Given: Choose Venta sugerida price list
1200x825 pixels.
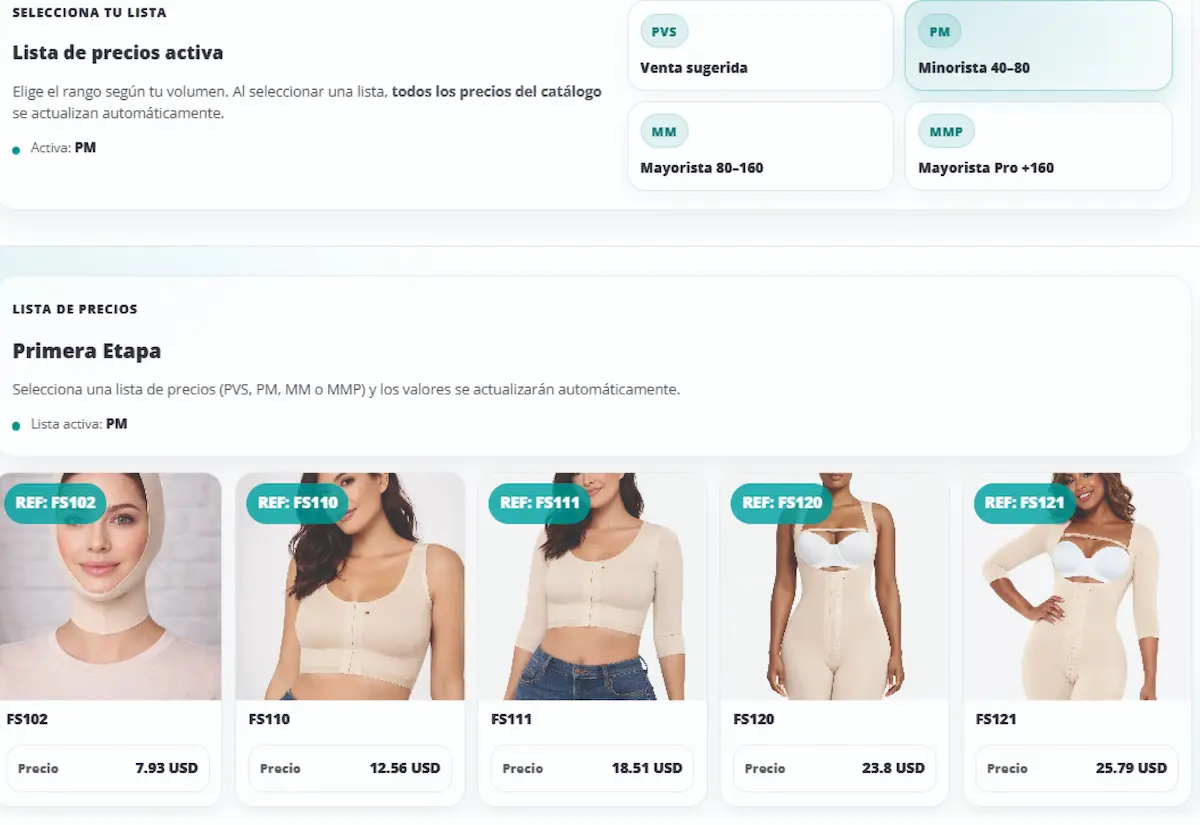Looking at the screenshot, I should pos(760,46).
